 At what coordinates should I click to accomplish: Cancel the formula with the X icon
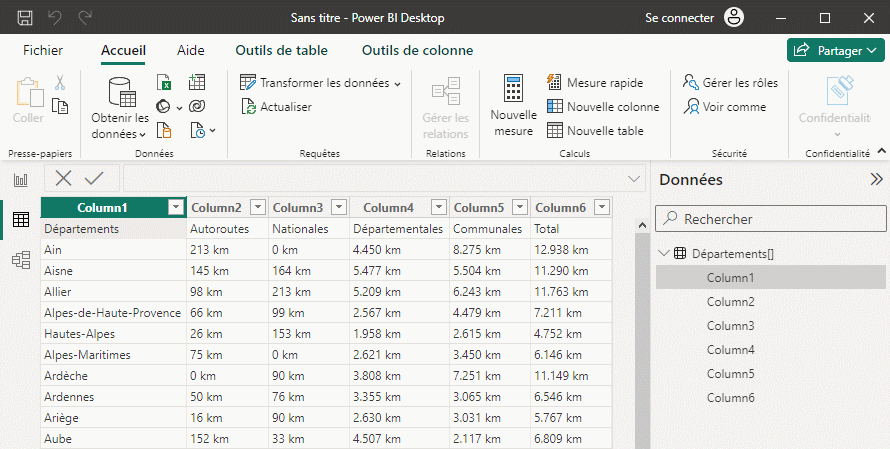[x=64, y=178]
